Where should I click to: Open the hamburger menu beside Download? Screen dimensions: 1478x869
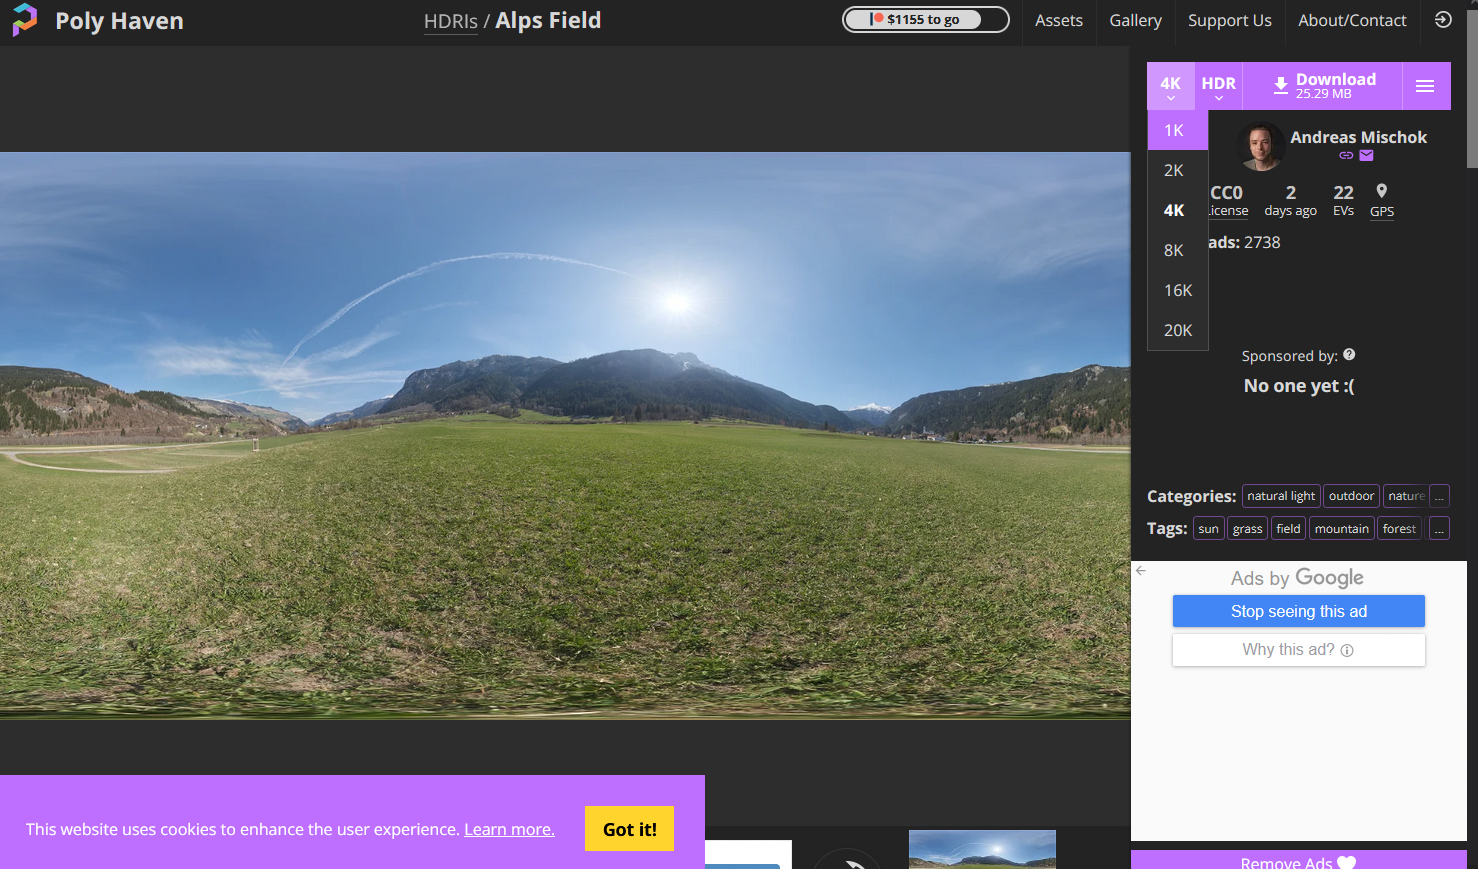click(x=1425, y=86)
